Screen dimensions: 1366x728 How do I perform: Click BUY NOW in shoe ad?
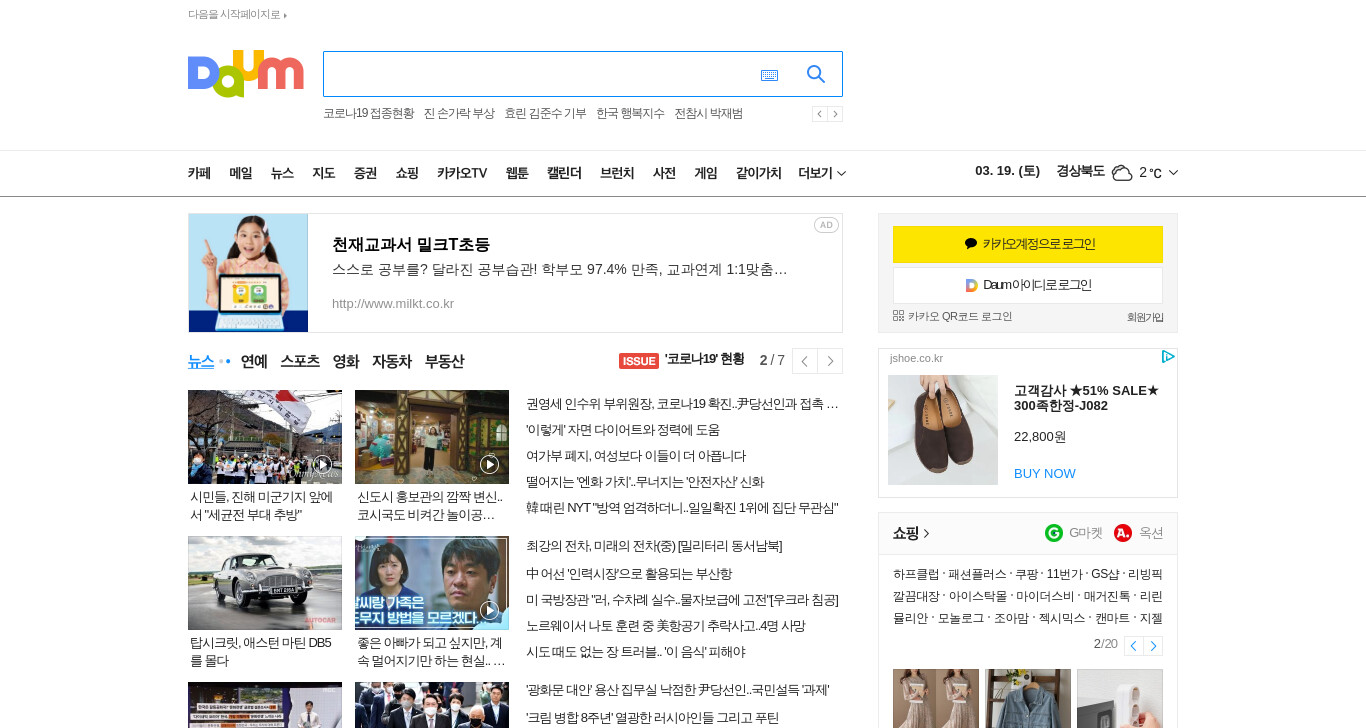pos(1045,473)
